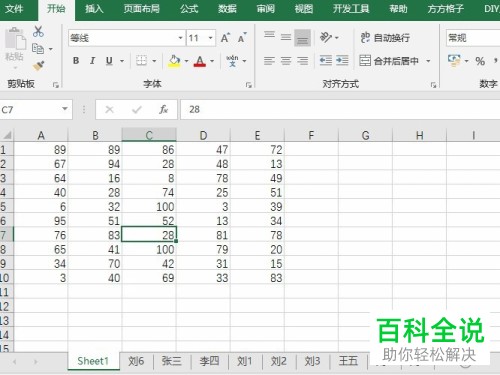500x375 pixels.
Task: Apply cell borders icon
Action: 141,61
